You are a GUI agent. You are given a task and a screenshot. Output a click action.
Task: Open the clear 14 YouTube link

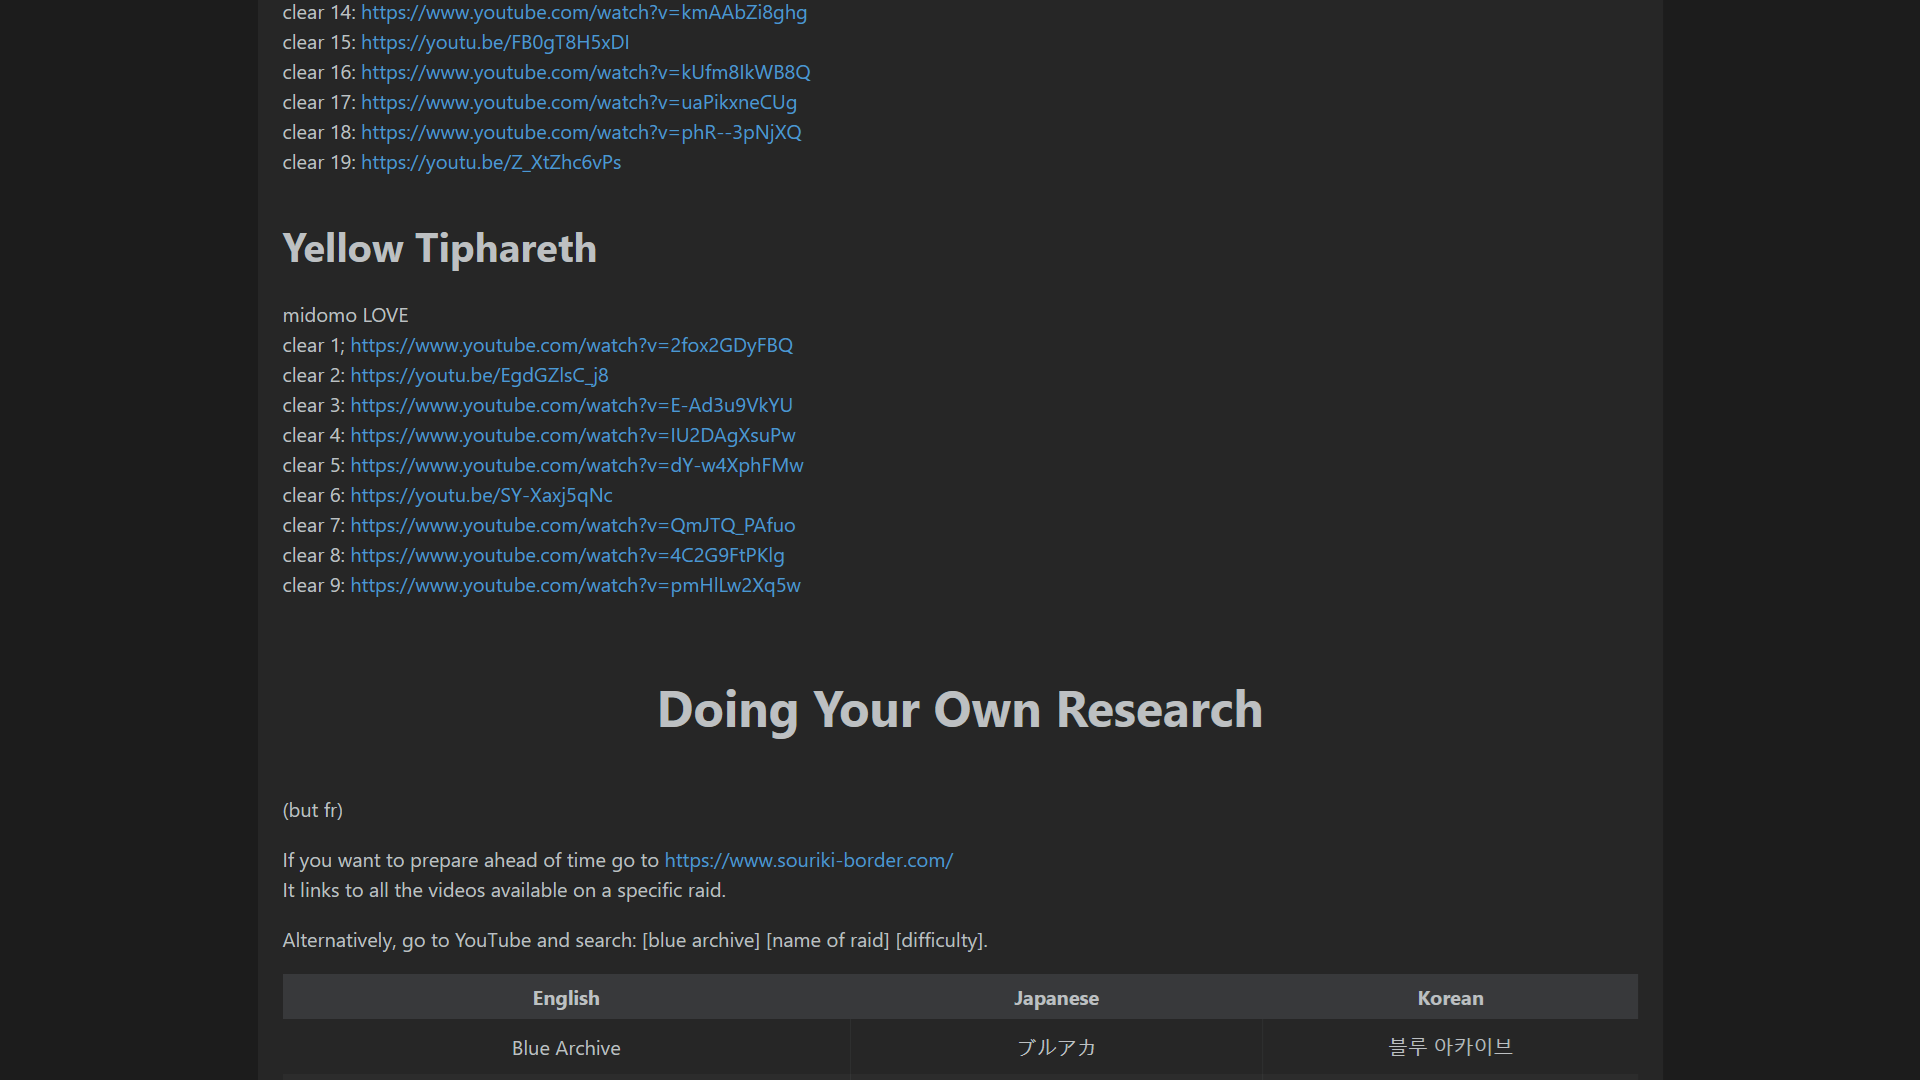pyautogui.click(x=583, y=13)
